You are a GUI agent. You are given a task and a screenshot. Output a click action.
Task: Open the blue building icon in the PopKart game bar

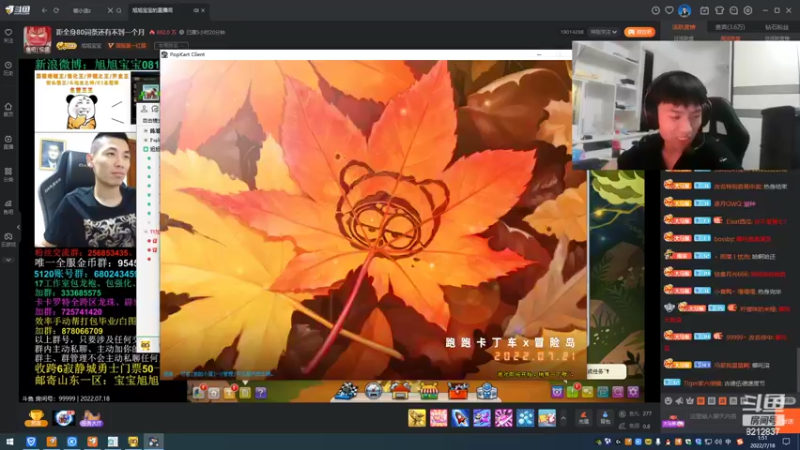point(486,391)
